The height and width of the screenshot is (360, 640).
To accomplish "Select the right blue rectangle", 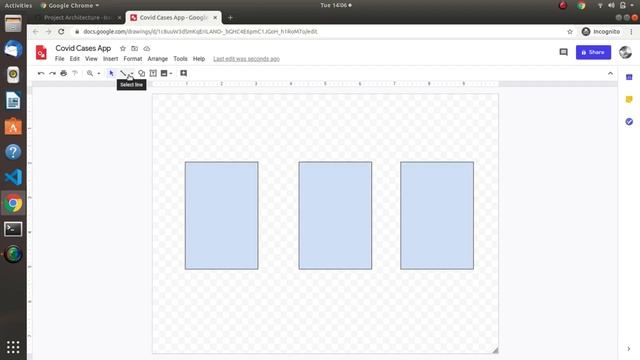I will [437, 216].
